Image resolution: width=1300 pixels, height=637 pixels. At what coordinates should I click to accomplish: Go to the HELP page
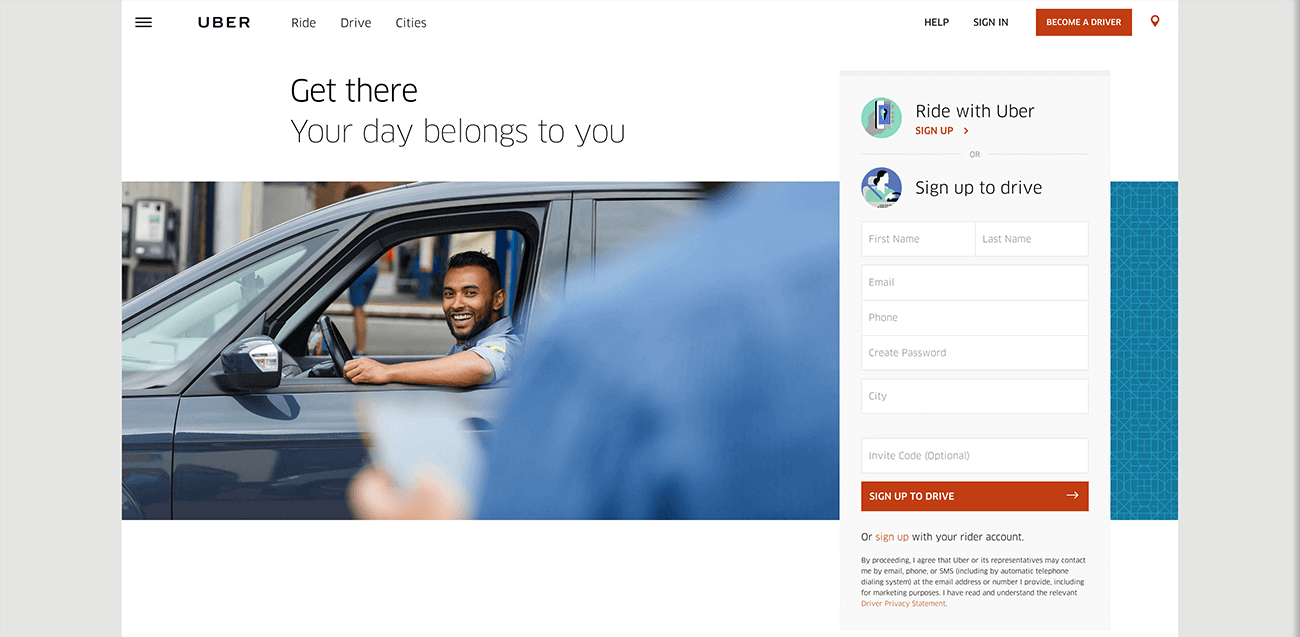pyautogui.click(x=936, y=22)
